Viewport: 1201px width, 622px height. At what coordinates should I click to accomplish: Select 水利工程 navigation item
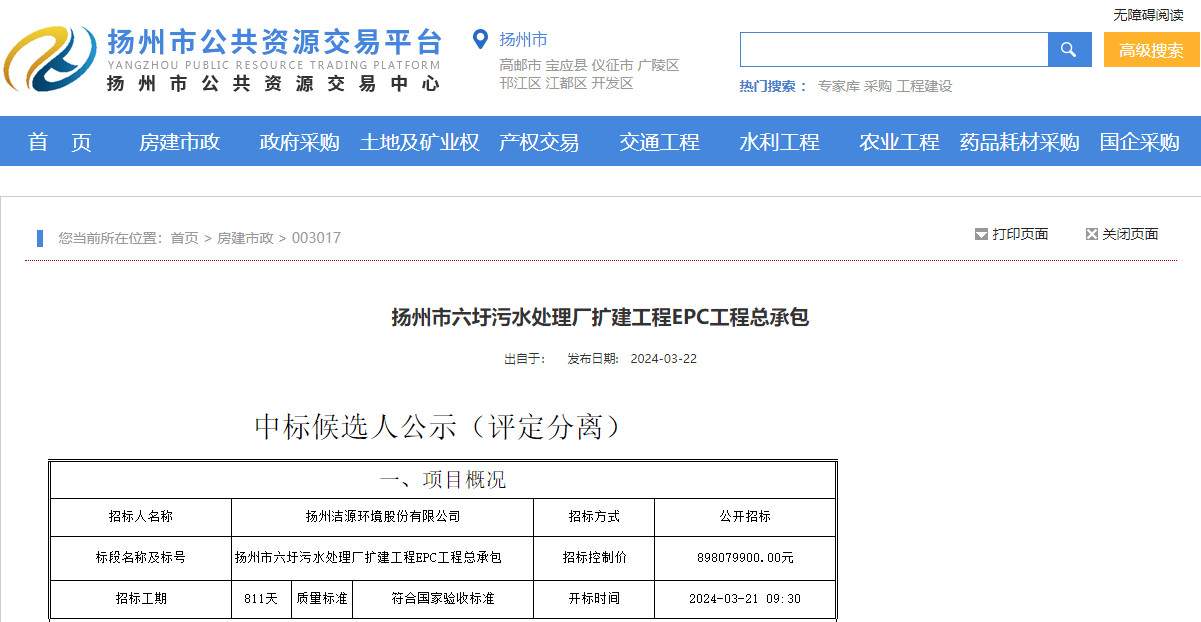coord(779,142)
